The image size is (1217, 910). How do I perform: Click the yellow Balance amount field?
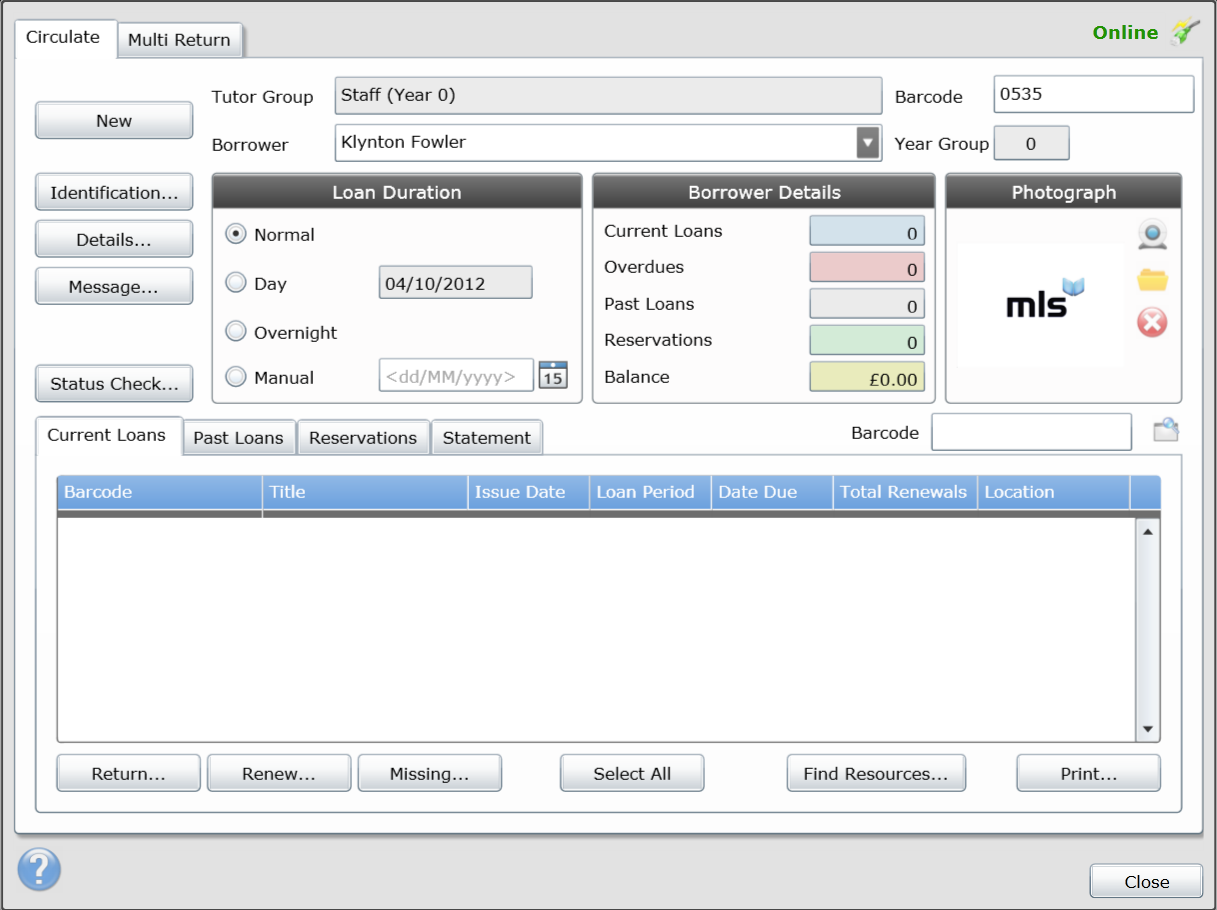coord(866,377)
